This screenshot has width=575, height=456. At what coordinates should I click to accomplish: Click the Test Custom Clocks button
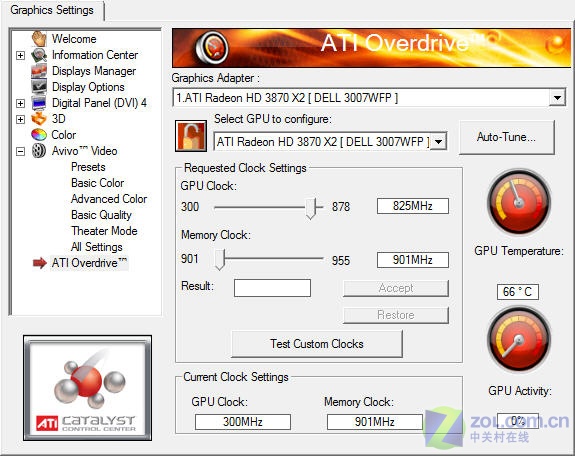point(317,344)
